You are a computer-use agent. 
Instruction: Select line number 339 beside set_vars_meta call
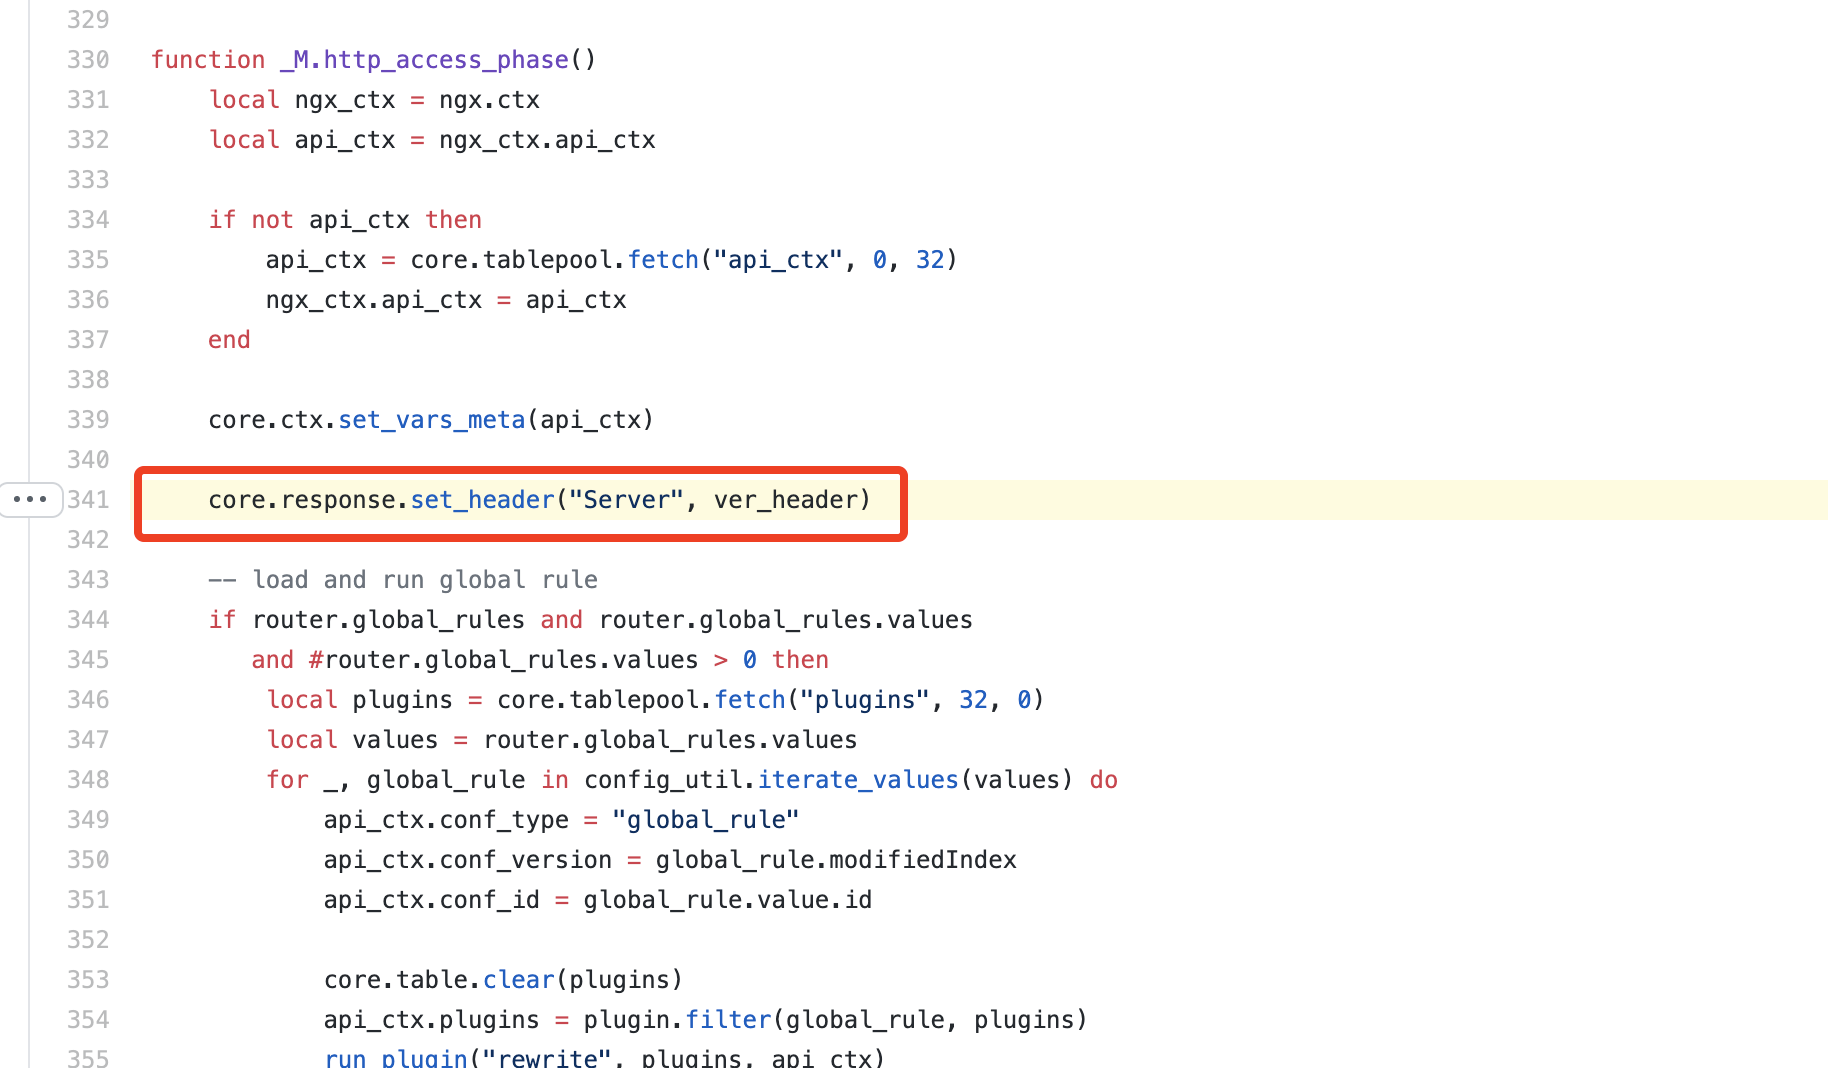pos(88,419)
